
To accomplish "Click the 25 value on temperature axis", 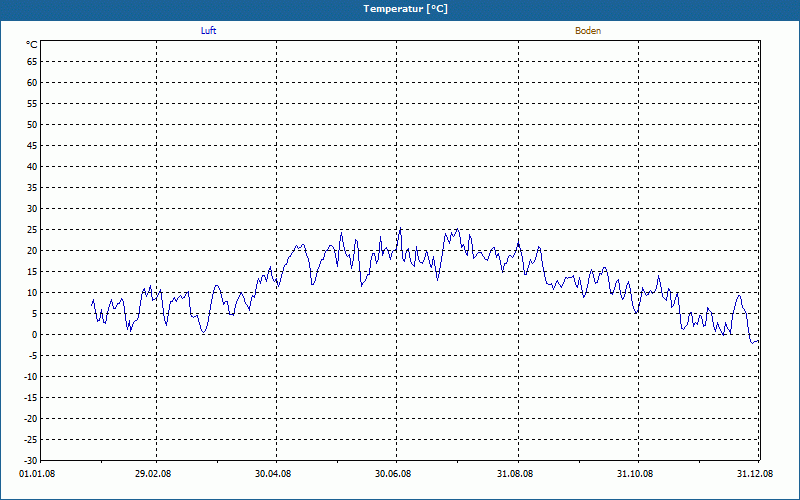I will (x=32, y=230).
